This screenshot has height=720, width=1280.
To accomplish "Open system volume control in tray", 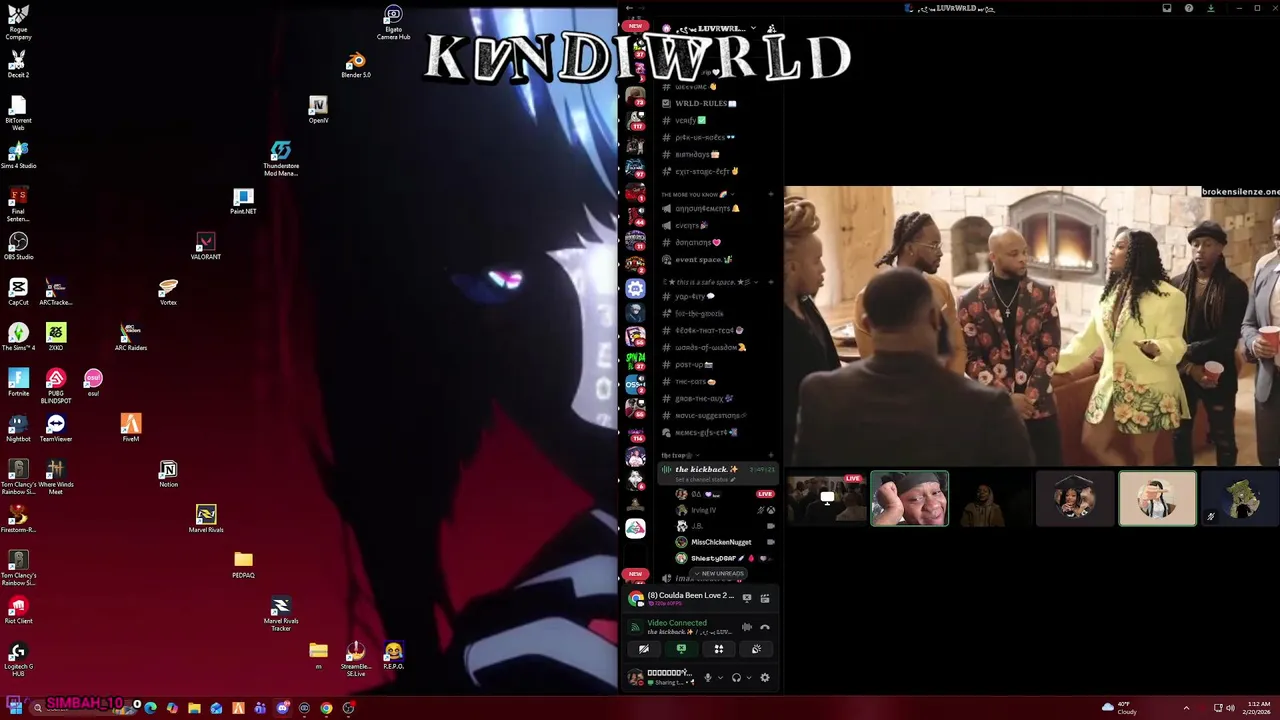I will [1230, 708].
